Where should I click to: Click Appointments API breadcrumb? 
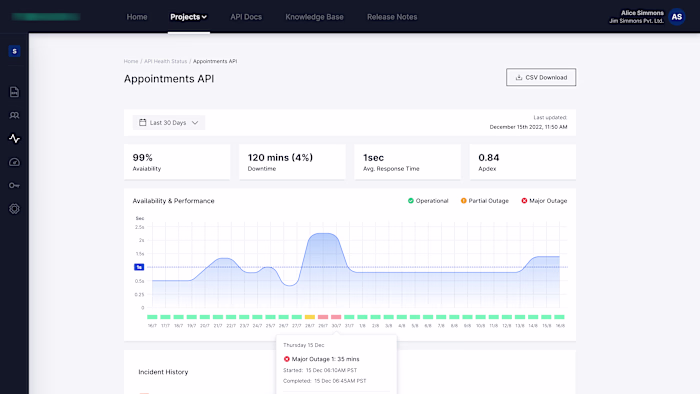pyautogui.click(x=215, y=61)
